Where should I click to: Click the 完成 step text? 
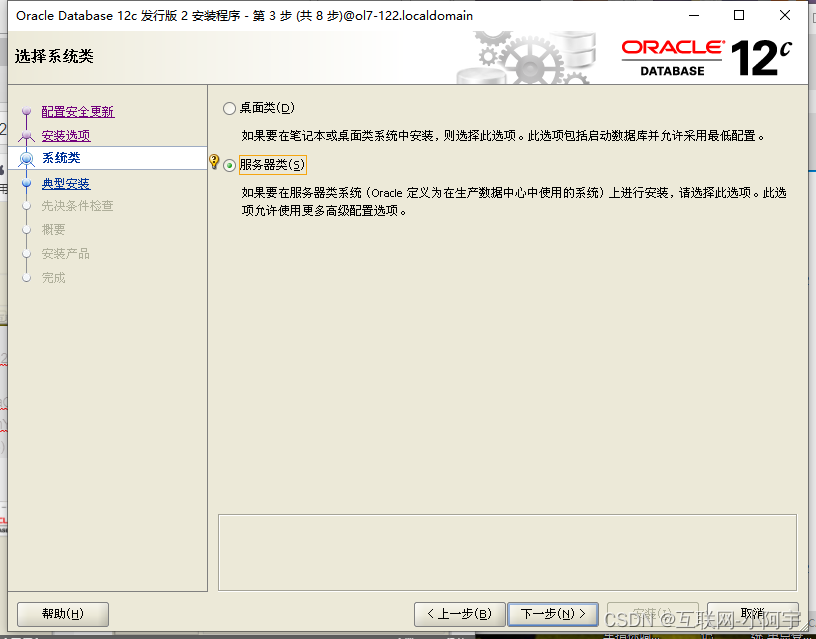(x=54, y=277)
